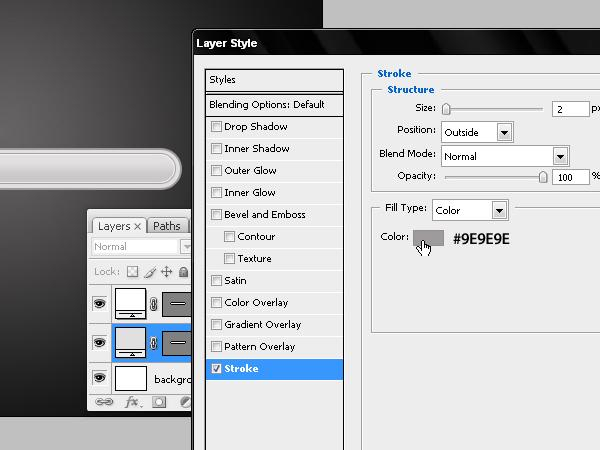Hide the background layer with eye icon

click(x=99, y=378)
